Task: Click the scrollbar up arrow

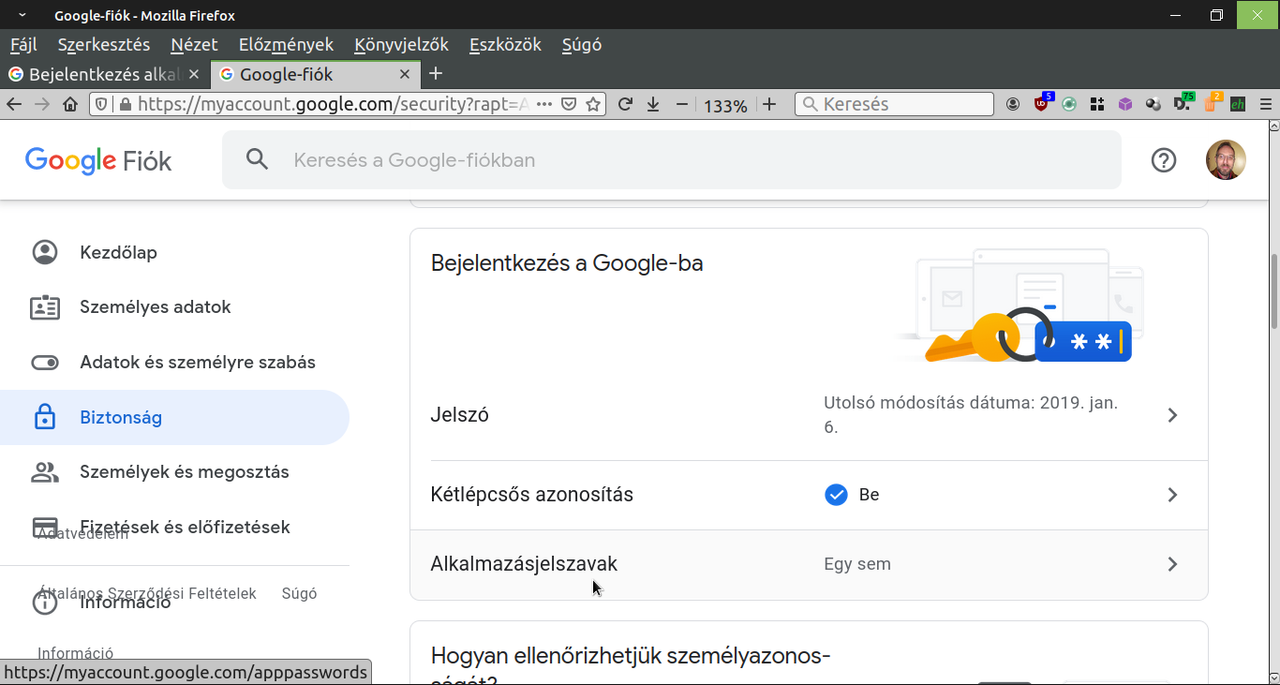Action: coord(1273,126)
